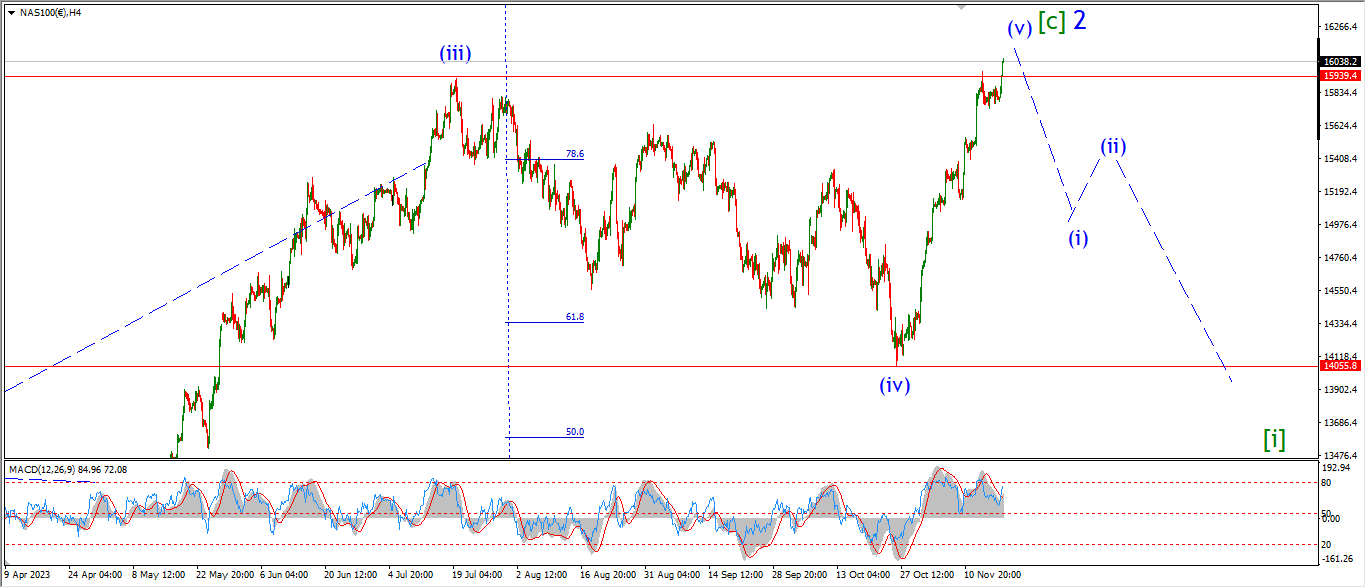Select the large blue 2 wave label
The width and height of the screenshot is (1366, 588).
coord(1080,21)
